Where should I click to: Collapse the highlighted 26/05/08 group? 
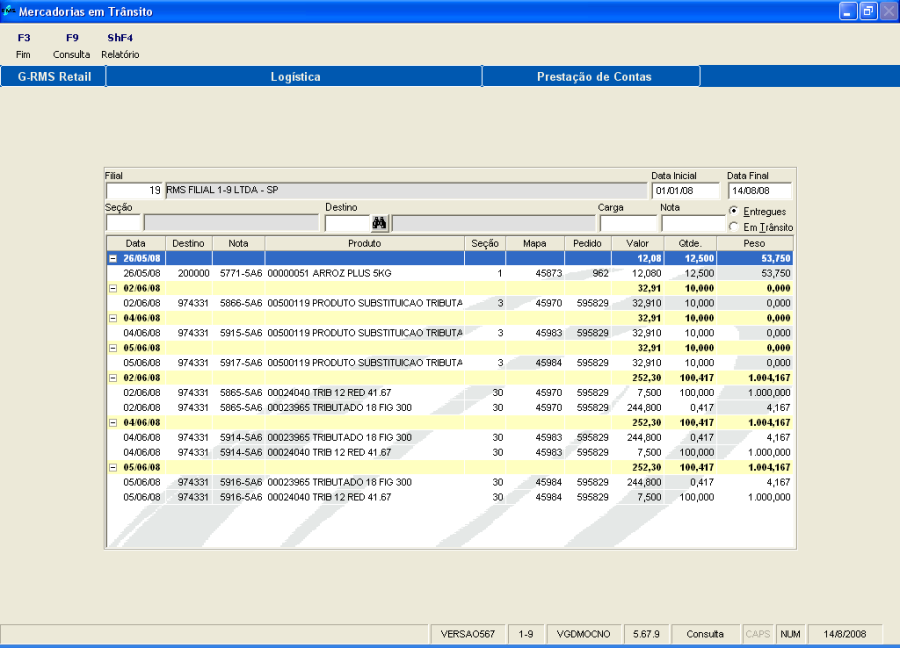(113, 259)
